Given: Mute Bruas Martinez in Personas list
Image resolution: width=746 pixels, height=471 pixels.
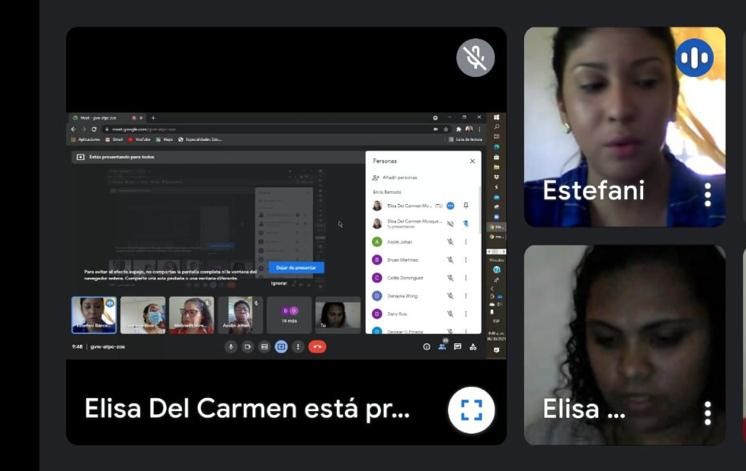Looking at the screenshot, I should 450,260.
